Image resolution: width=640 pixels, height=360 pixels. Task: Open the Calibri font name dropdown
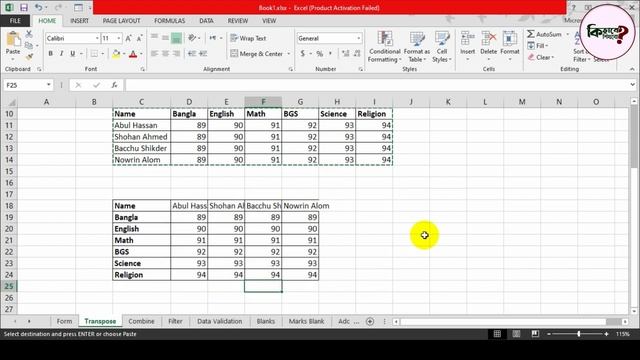(x=97, y=38)
